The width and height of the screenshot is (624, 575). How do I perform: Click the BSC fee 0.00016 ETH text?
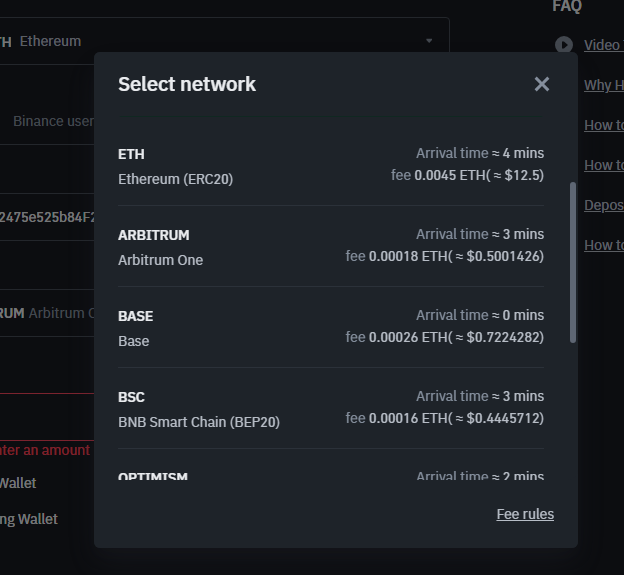click(x=445, y=418)
